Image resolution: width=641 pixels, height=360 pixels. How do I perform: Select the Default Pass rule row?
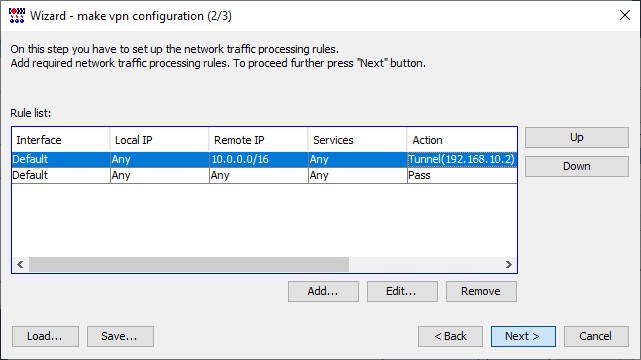point(264,175)
